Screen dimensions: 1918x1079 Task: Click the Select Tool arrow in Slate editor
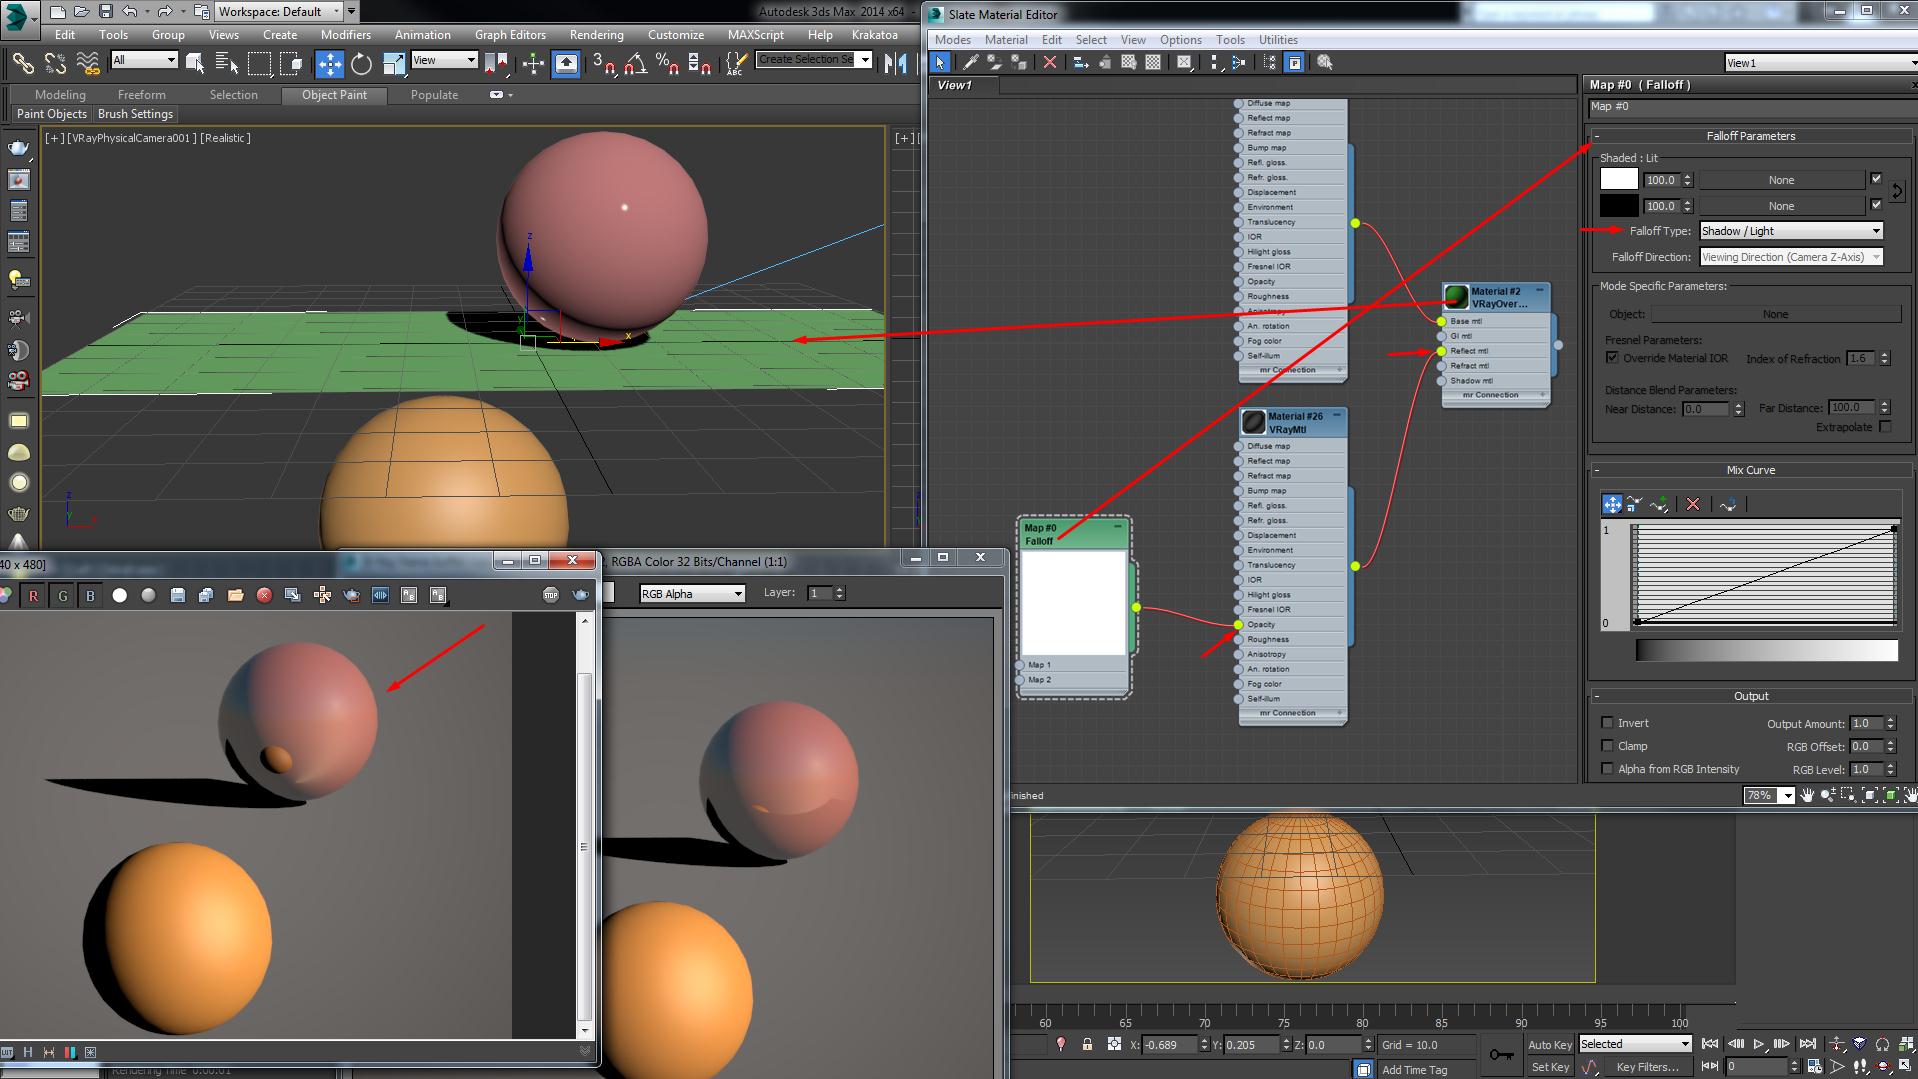pos(940,62)
